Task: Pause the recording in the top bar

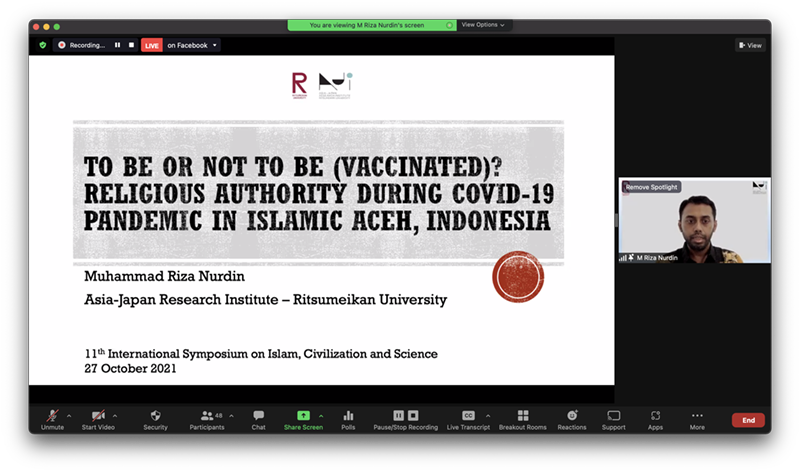Action: point(117,45)
